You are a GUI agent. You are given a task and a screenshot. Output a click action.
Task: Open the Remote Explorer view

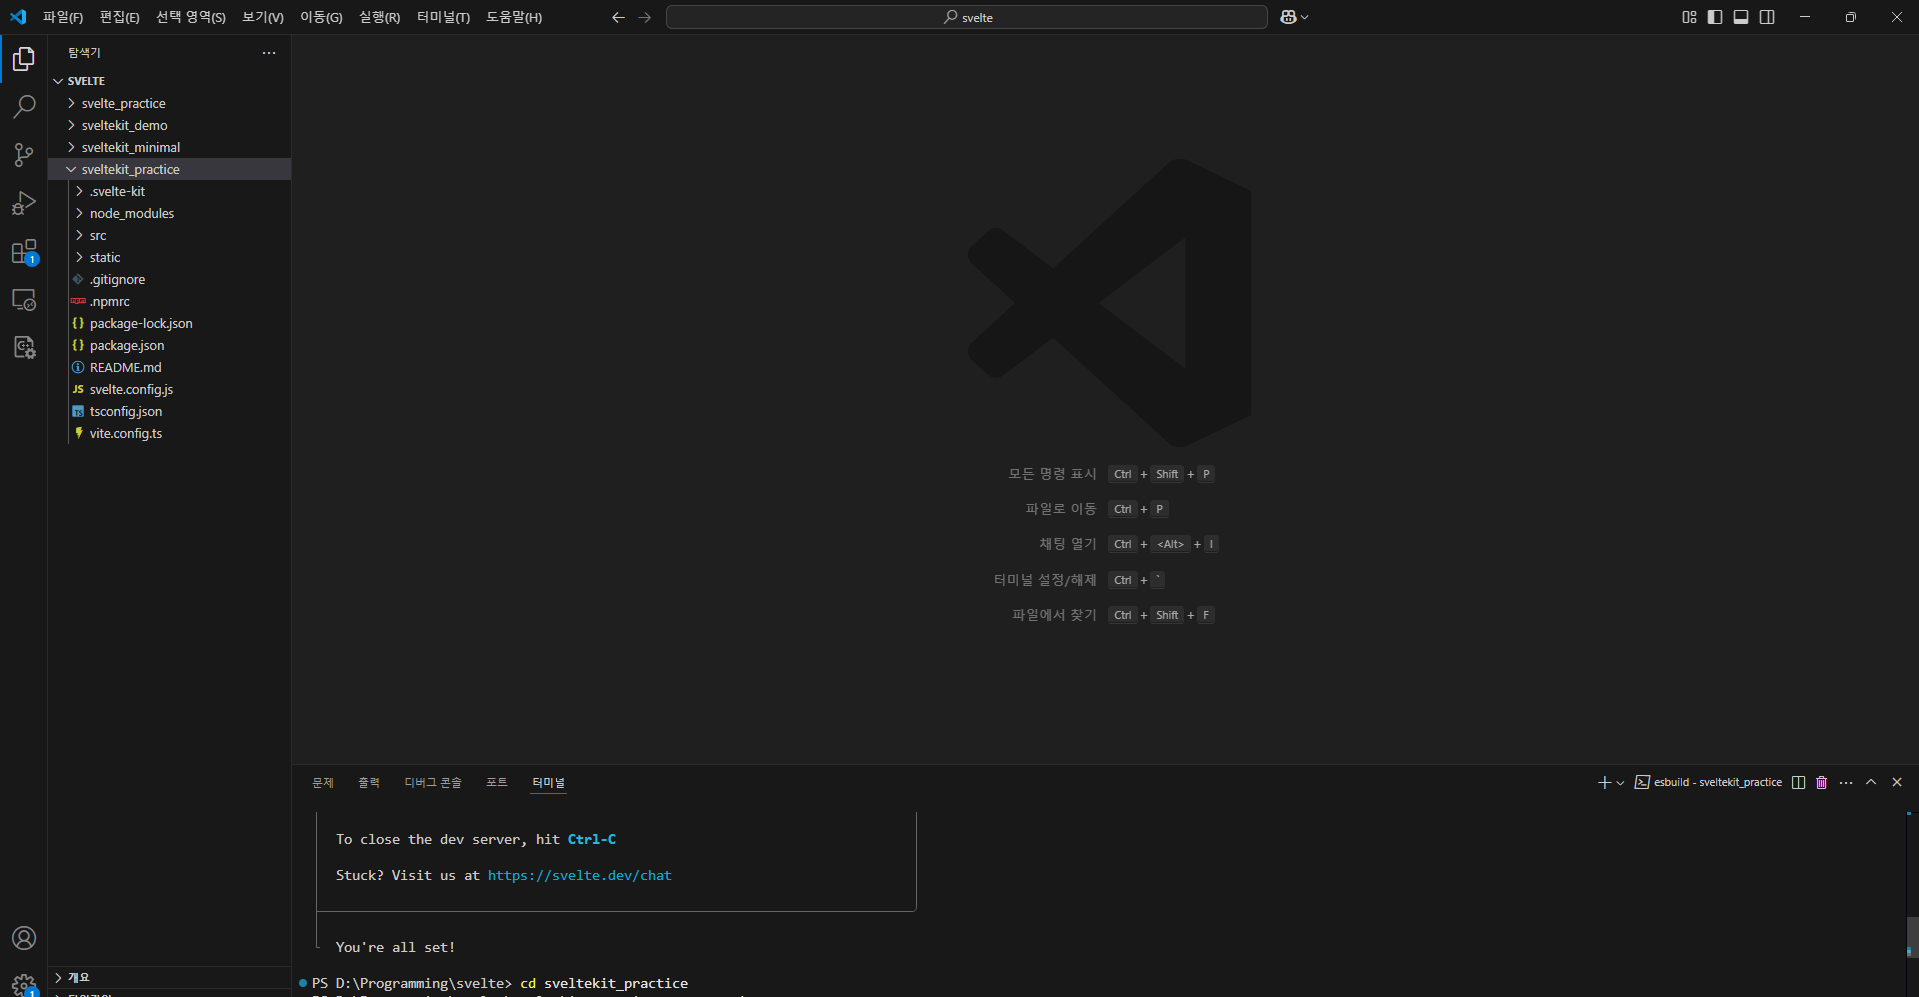(x=24, y=299)
